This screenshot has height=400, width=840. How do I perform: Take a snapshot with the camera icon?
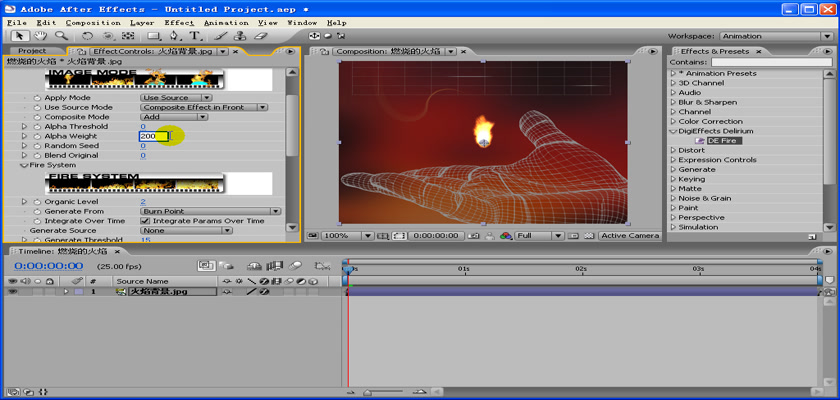pyautogui.click(x=473, y=236)
